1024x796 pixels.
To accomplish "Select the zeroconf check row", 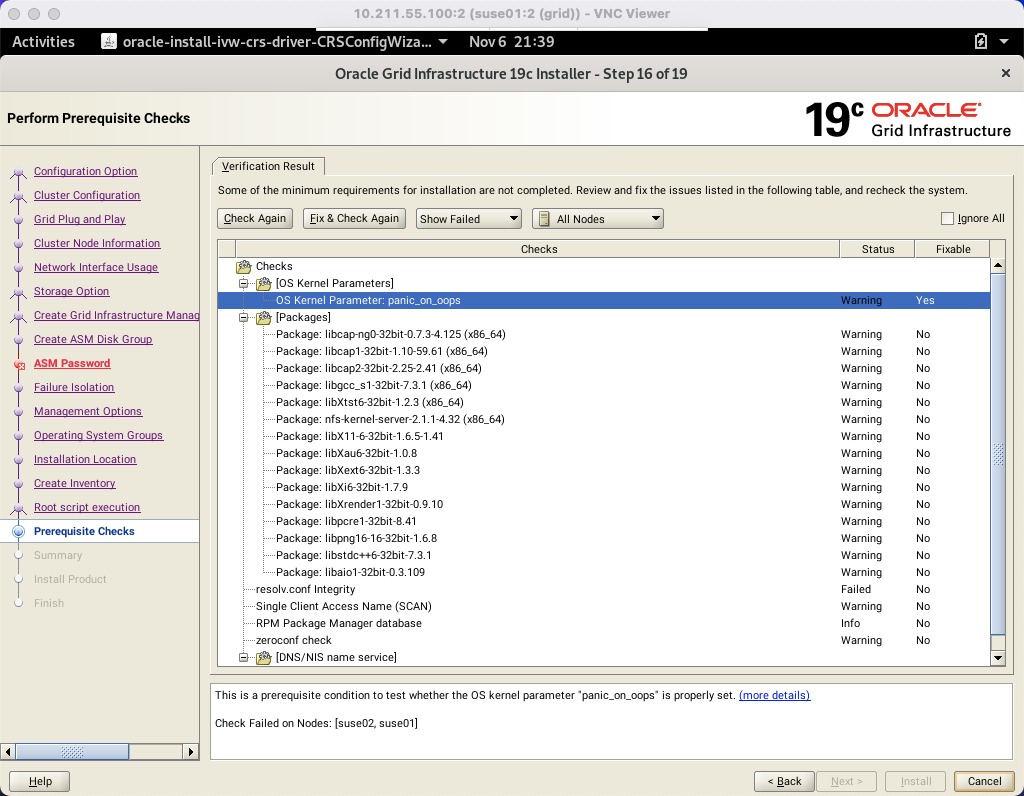I will [x=603, y=641].
